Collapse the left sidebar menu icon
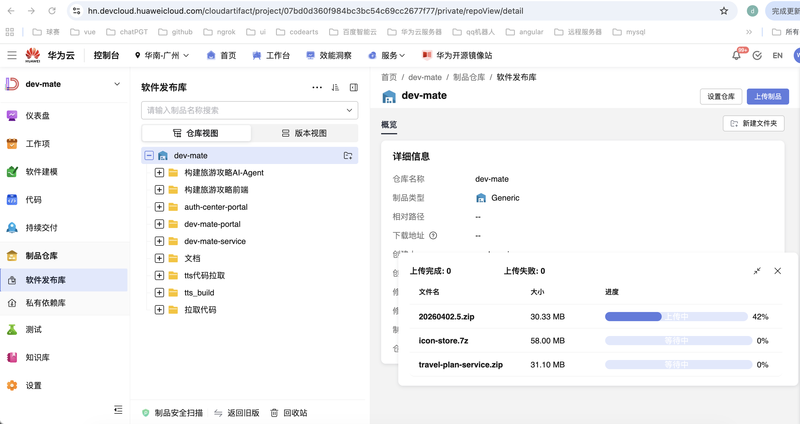Viewport: 800px width, 424px height. pyautogui.click(x=118, y=409)
